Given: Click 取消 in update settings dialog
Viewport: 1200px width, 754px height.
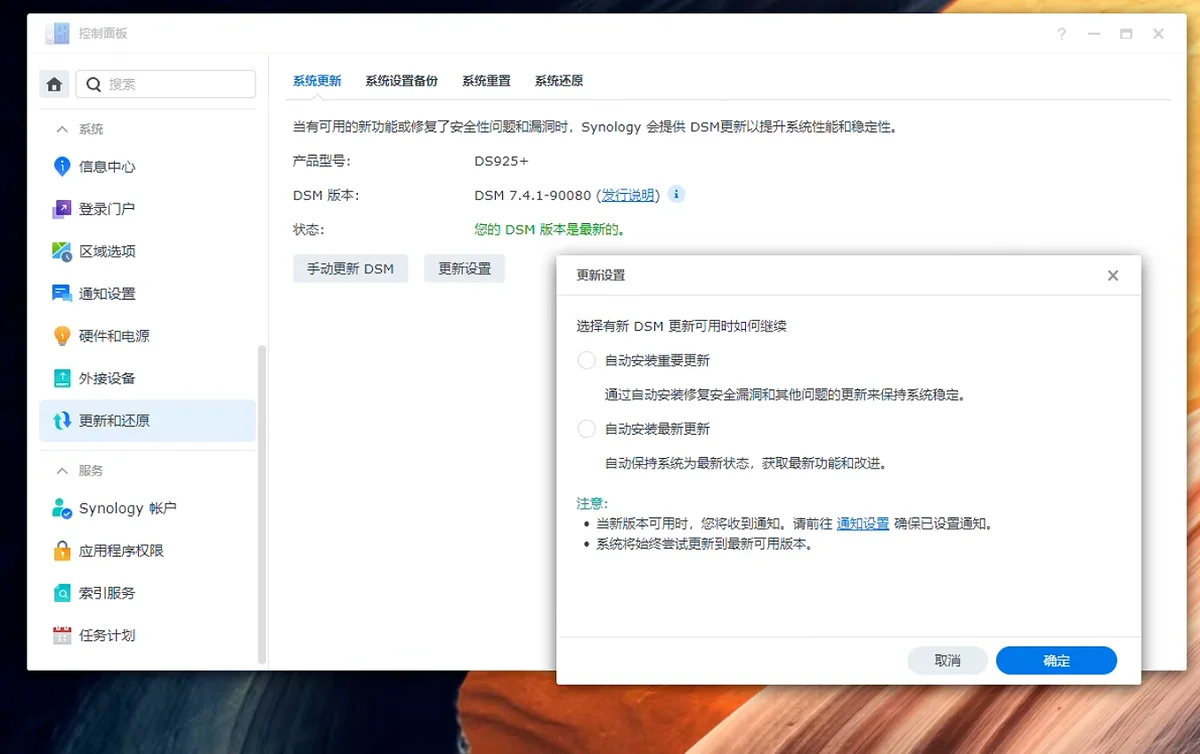Looking at the screenshot, I should tap(947, 660).
